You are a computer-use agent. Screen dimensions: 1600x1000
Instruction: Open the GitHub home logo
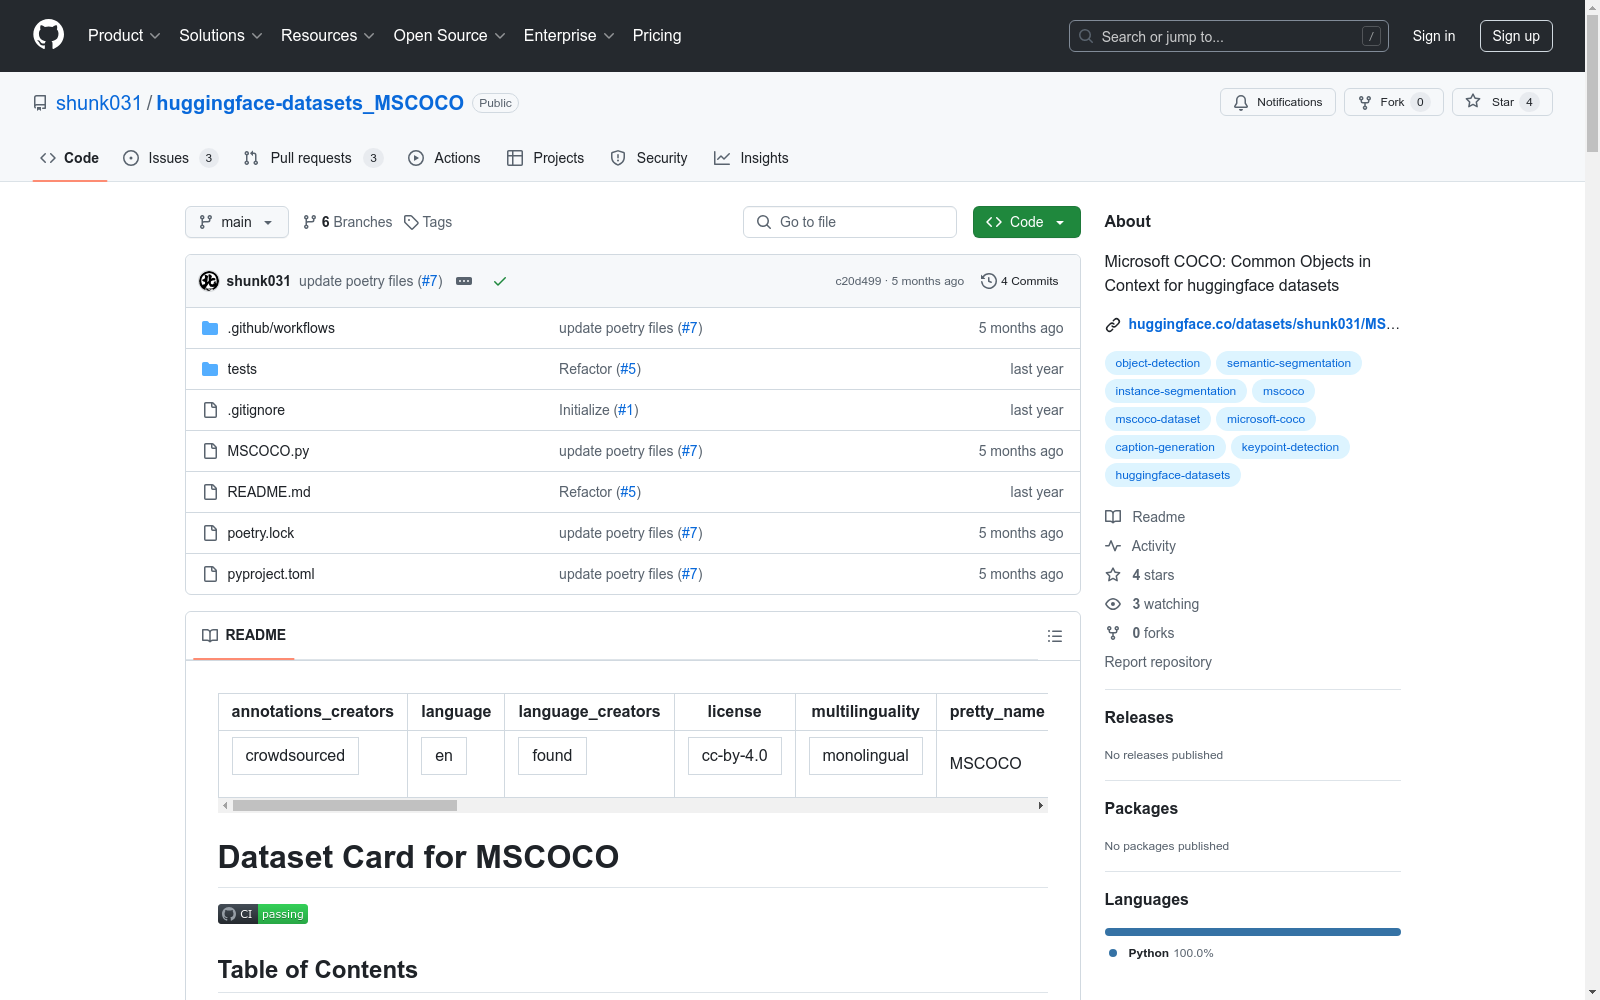48,35
